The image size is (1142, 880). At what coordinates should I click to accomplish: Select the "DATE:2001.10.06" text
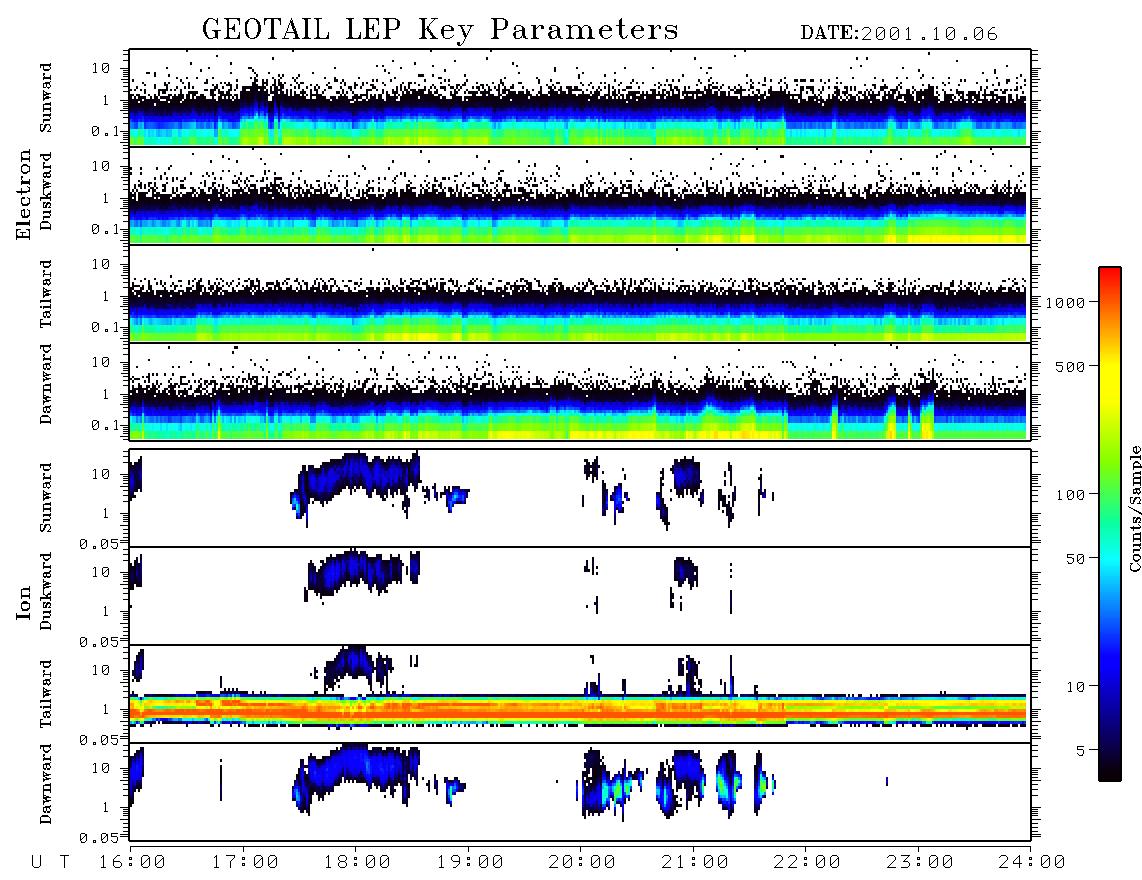click(x=899, y=34)
